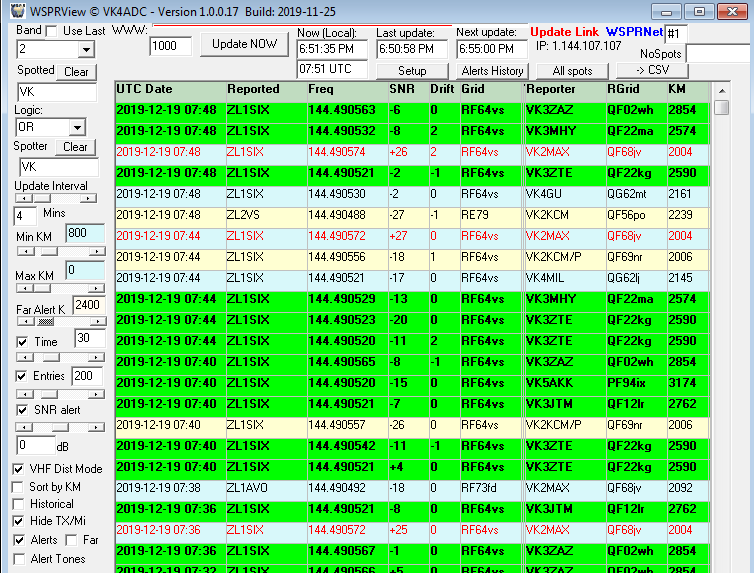The width and height of the screenshot is (756, 573).
Task: Enable the Use Last checkbox
Action: click(54, 31)
